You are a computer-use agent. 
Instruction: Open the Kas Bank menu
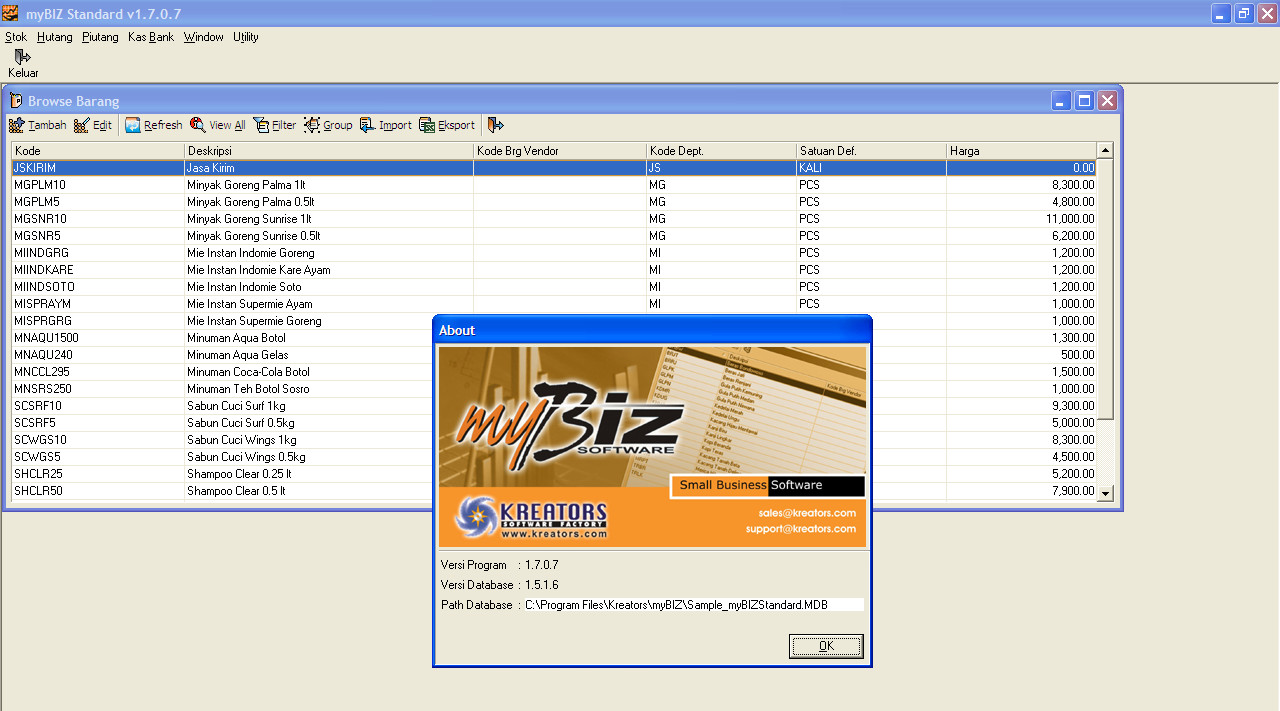tap(151, 37)
